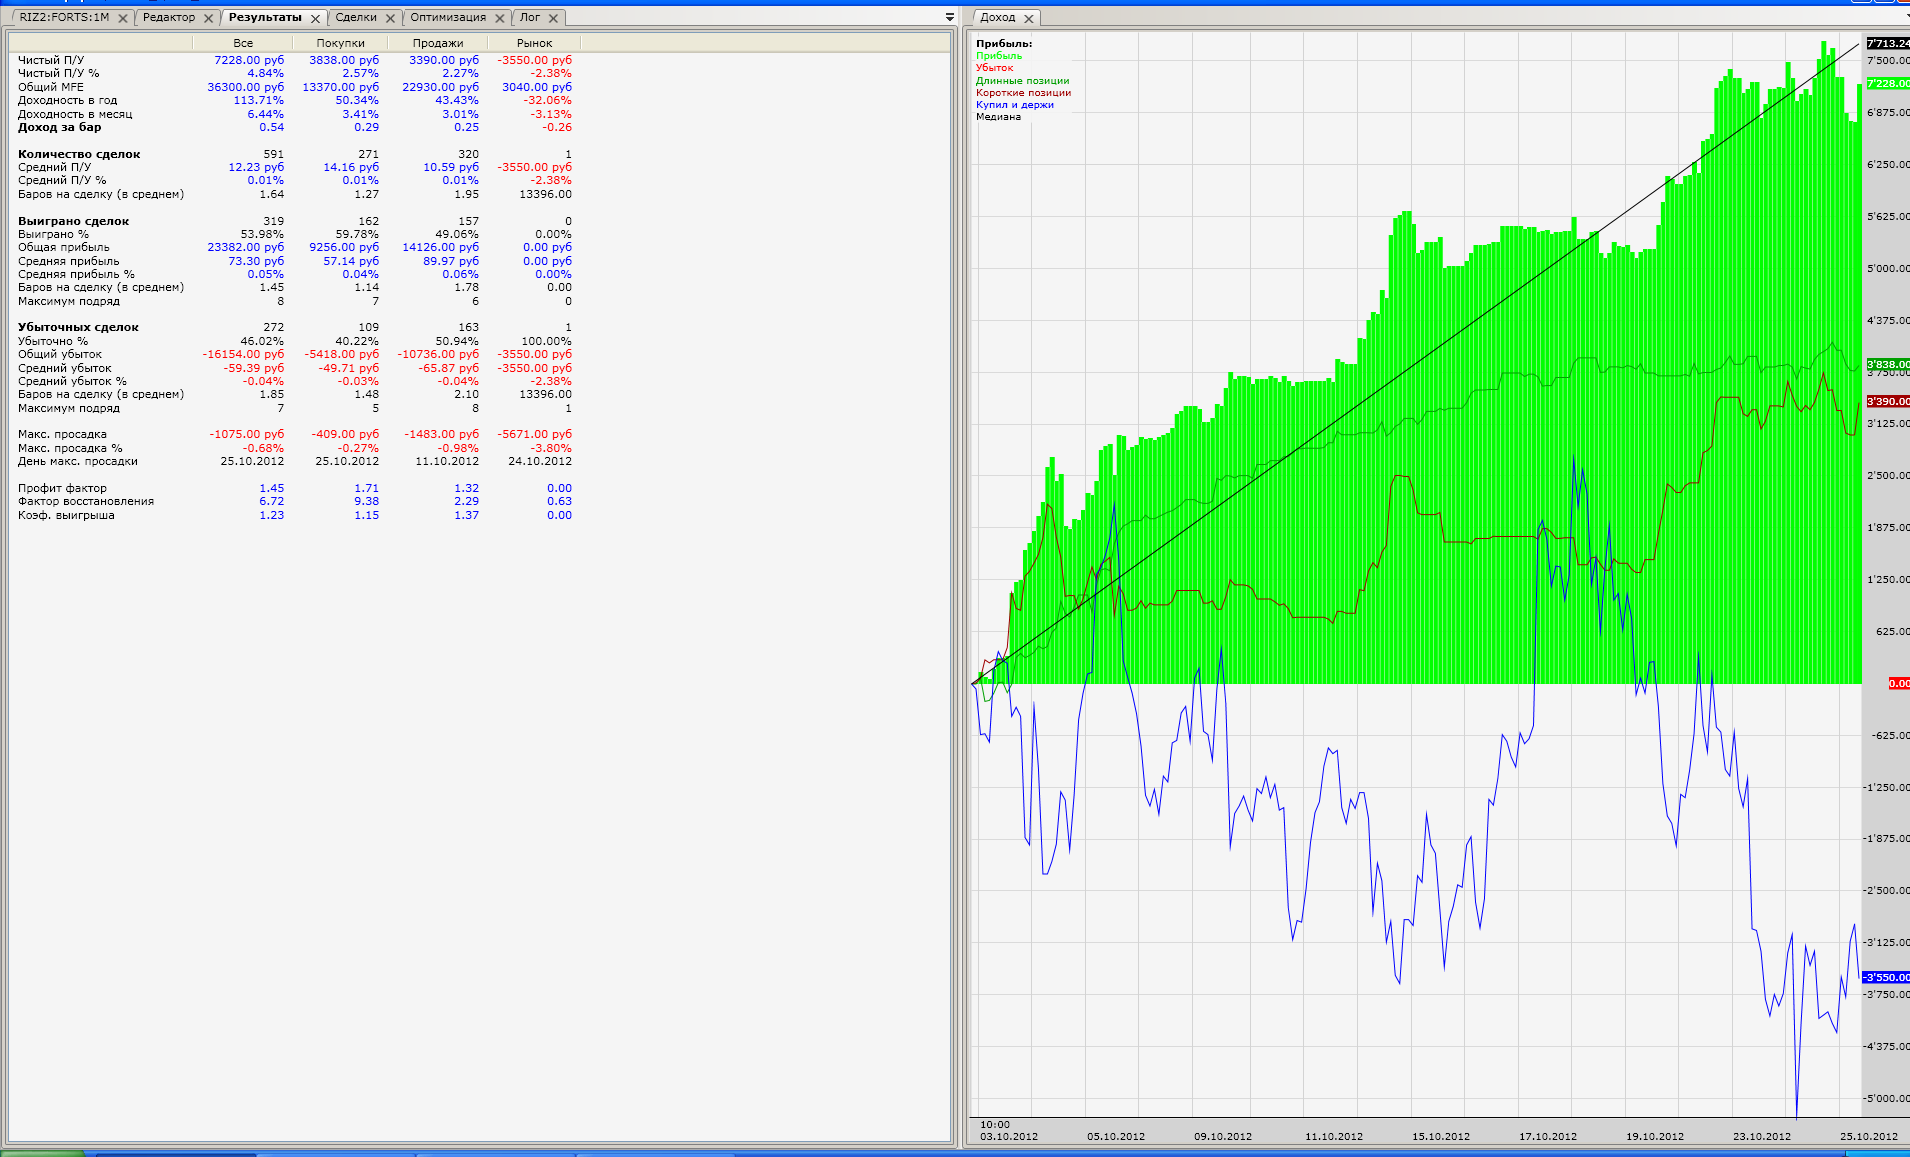Image resolution: width=1910 pixels, height=1157 pixels.
Task: Click the 15.10.2012 date on time axis
Action: (1440, 1136)
